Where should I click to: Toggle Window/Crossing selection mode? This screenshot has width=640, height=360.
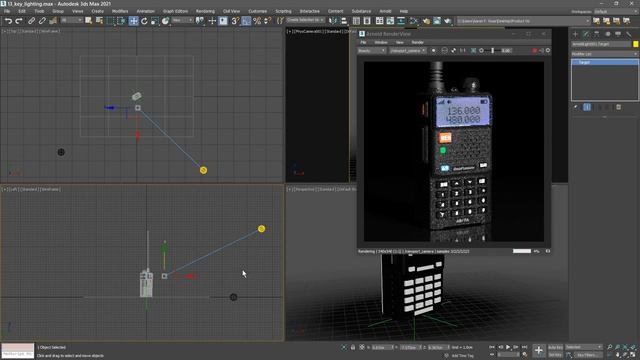point(121,21)
